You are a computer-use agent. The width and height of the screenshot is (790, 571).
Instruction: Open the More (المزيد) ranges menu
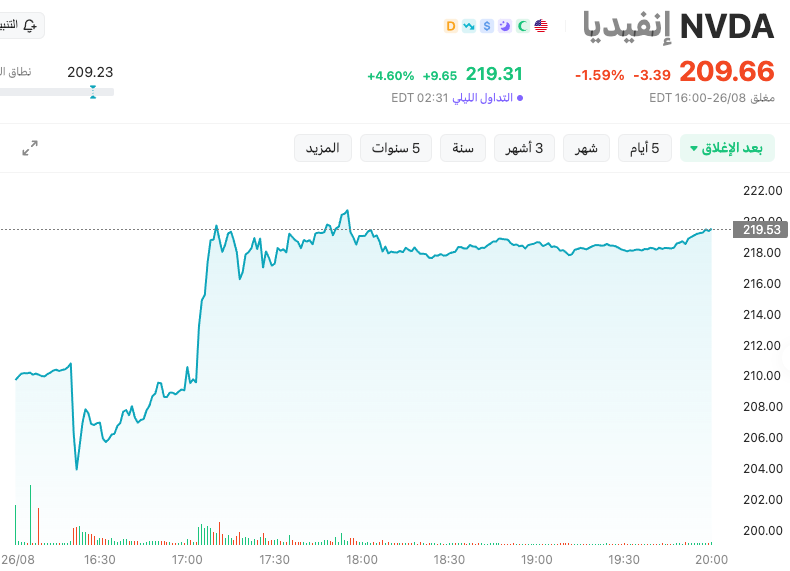click(323, 148)
